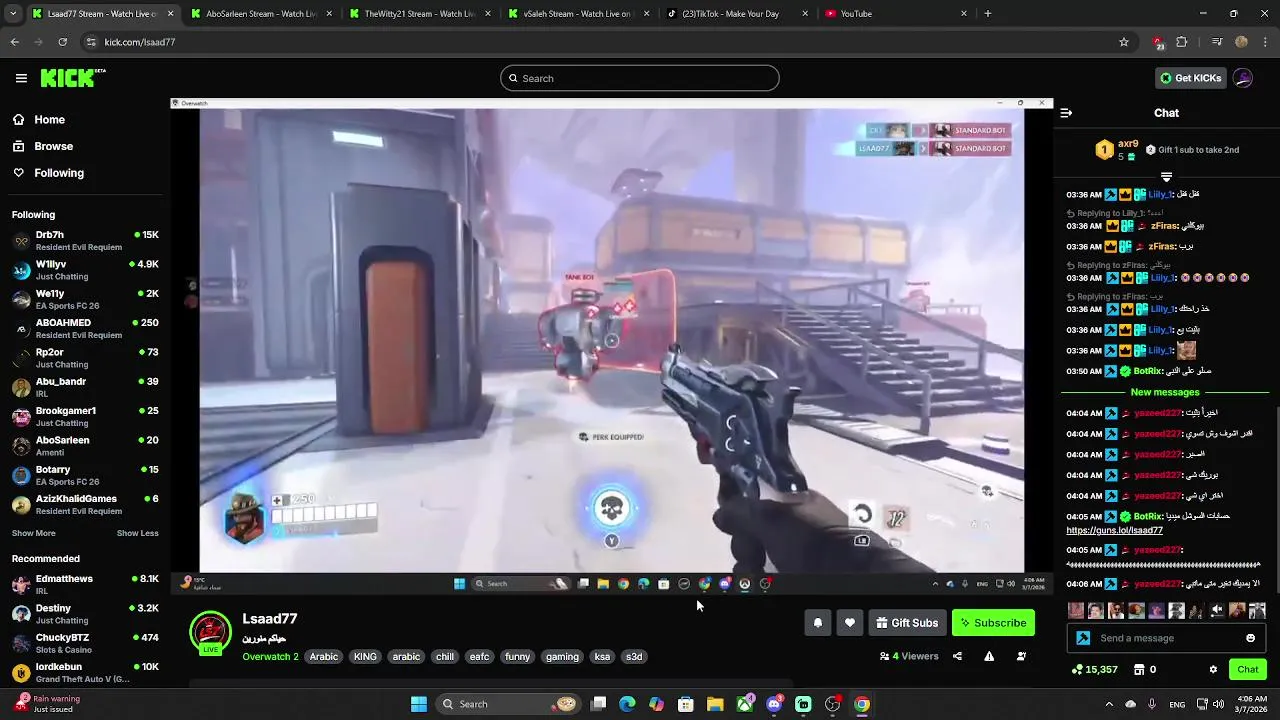Click the kick.com/lsaad77 address bar
This screenshot has height=720, width=1280.
(x=600, y=42)
